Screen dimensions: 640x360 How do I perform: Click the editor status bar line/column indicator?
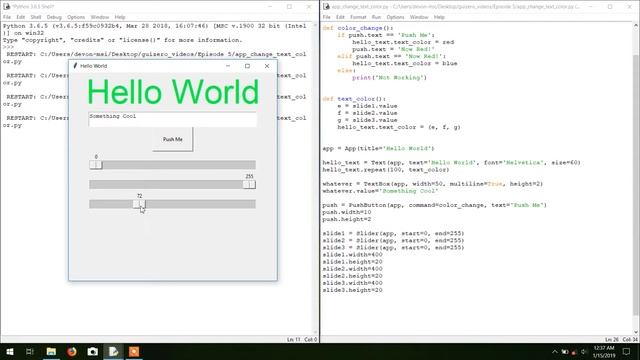click(x=621, y=340)
